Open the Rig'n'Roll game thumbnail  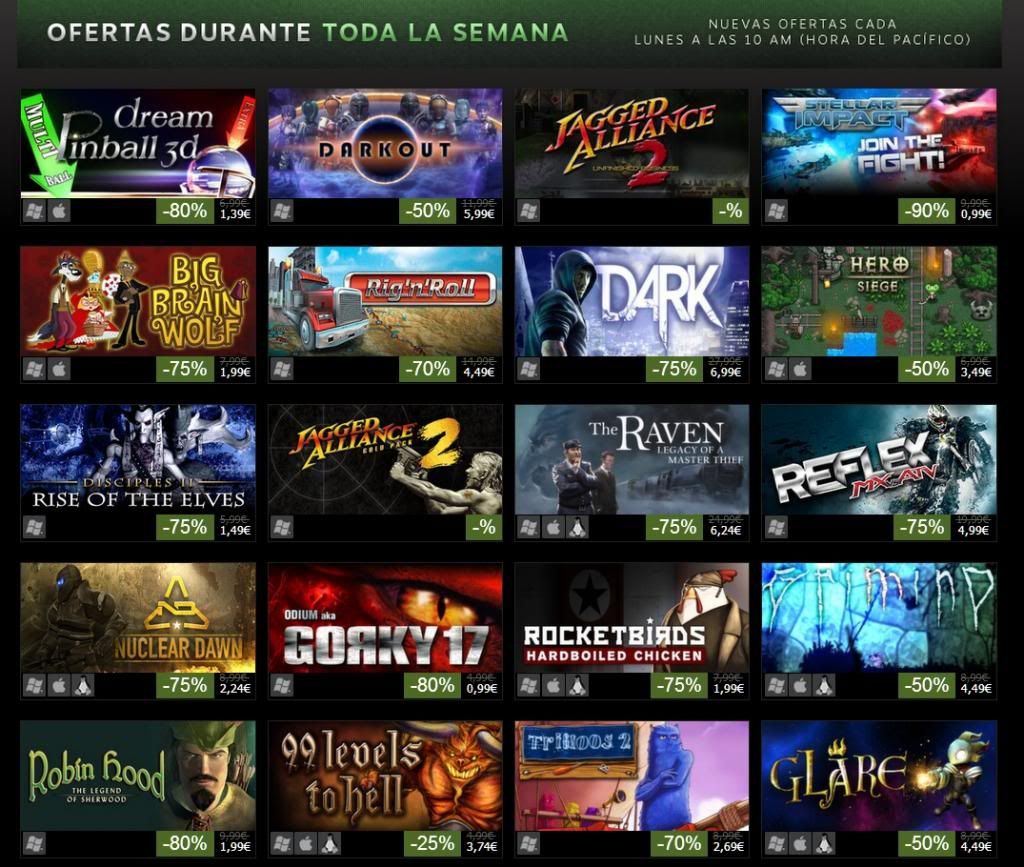(385, 301)
